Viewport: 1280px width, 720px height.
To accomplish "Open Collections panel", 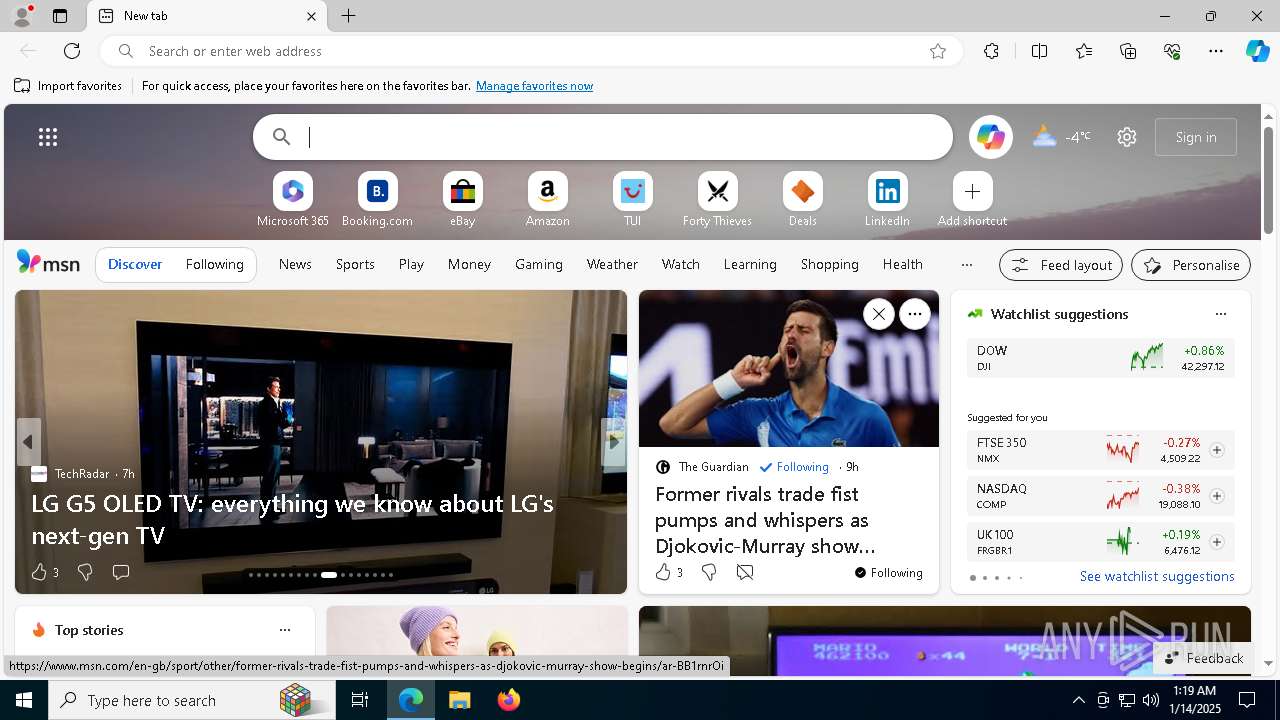I will 1128,51.
